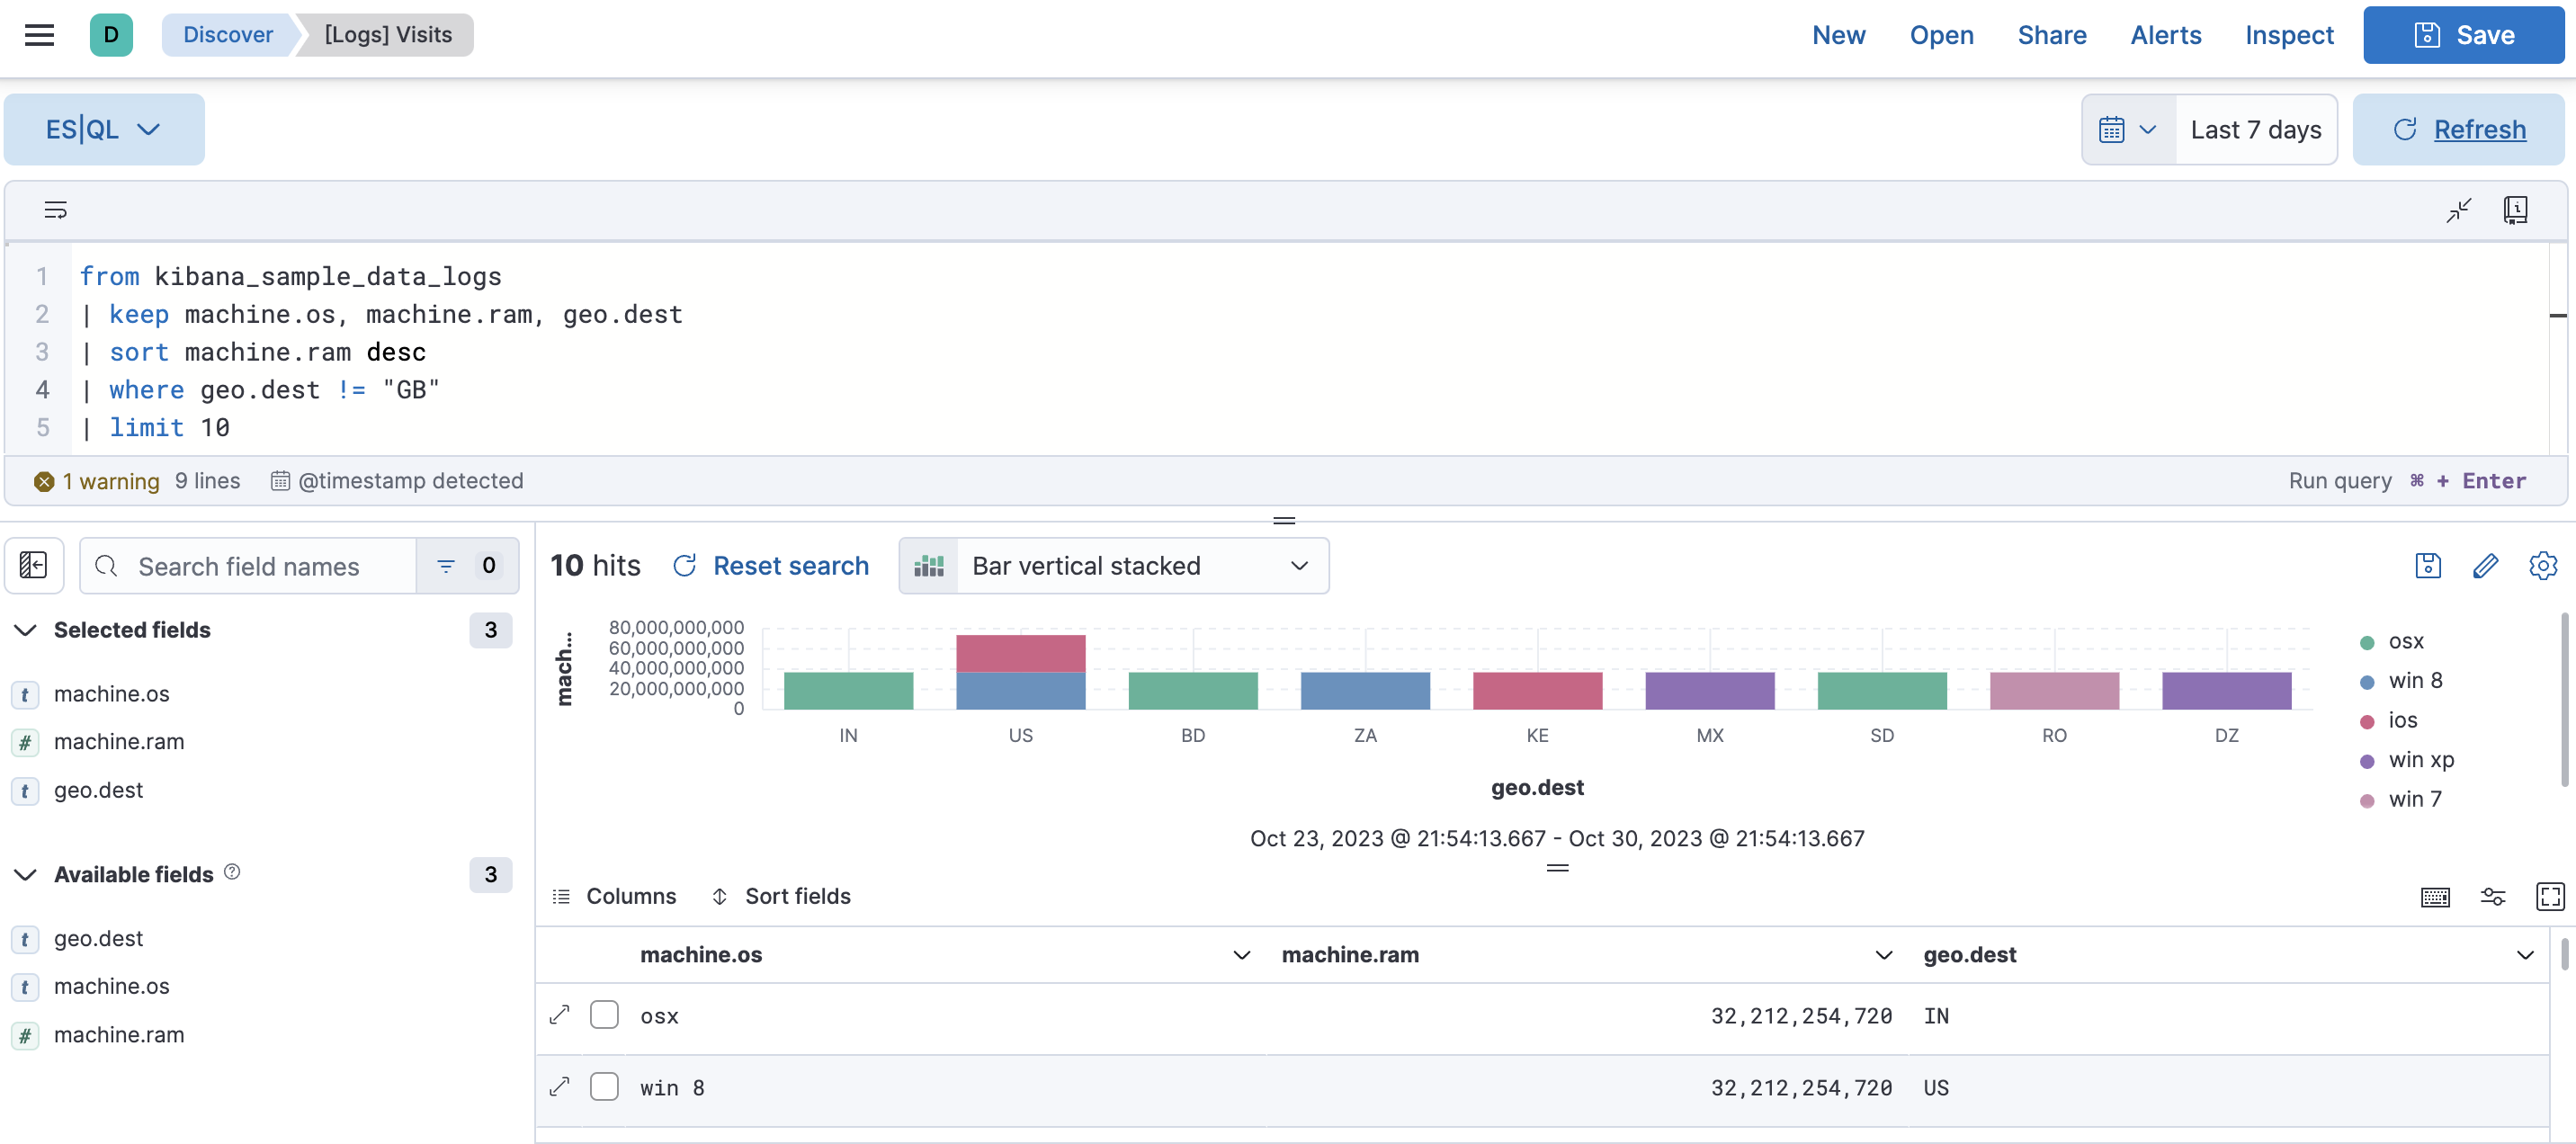Open keyboard shortcuts for the data grid
The width and height of the screenshot is (2576, 1144).
(x=2436, y=896)
